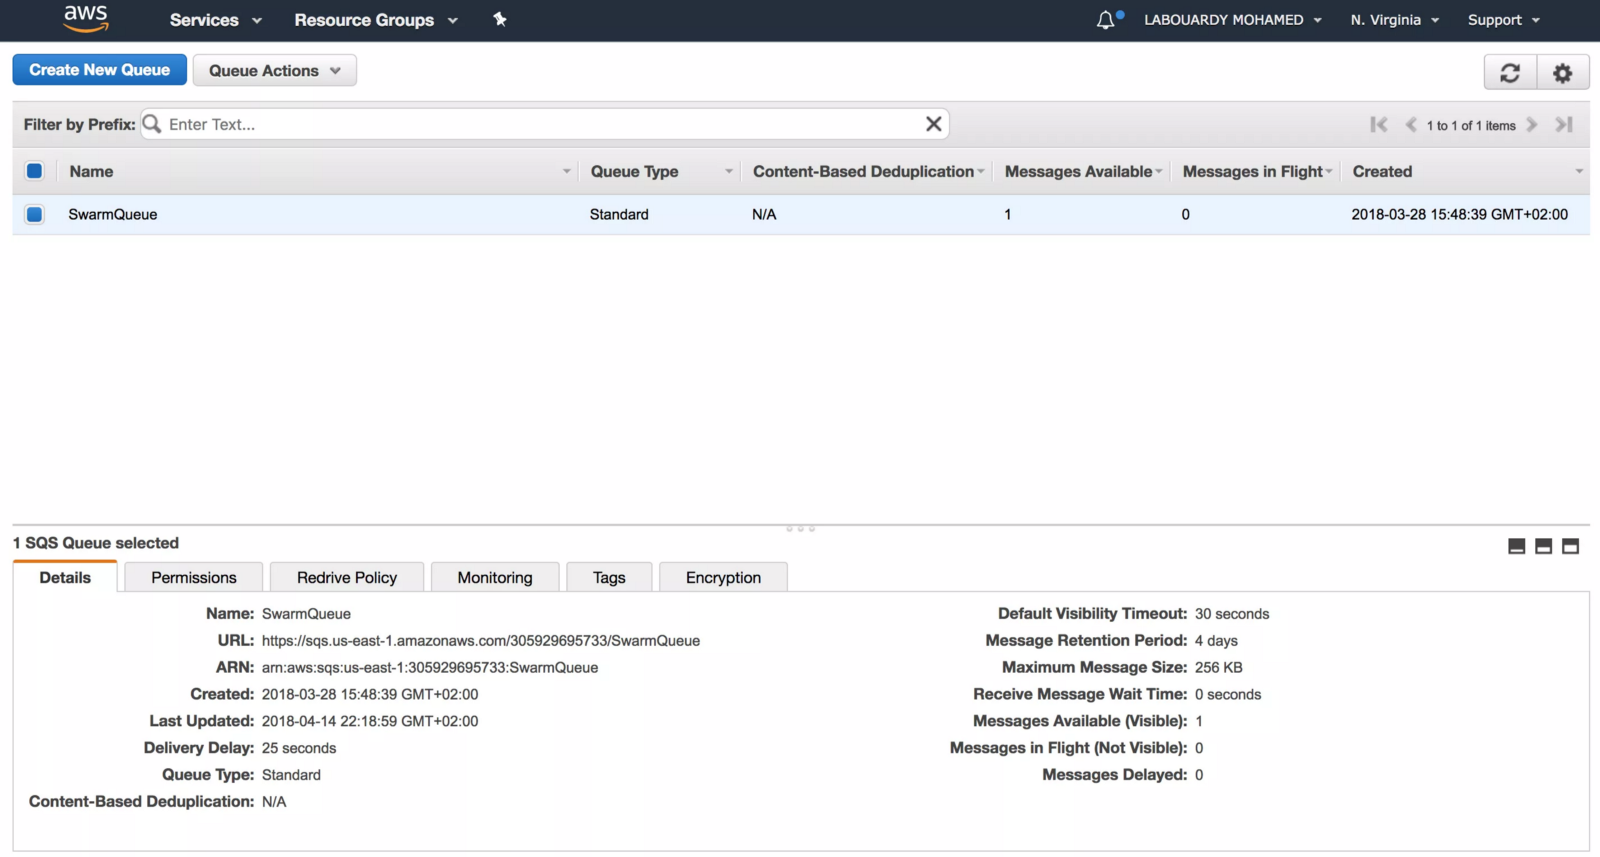Viewport: 1600px width, 857px height.
Task: Click the Maximum Message Size 256 KB value
Action: click(1219, 668)
